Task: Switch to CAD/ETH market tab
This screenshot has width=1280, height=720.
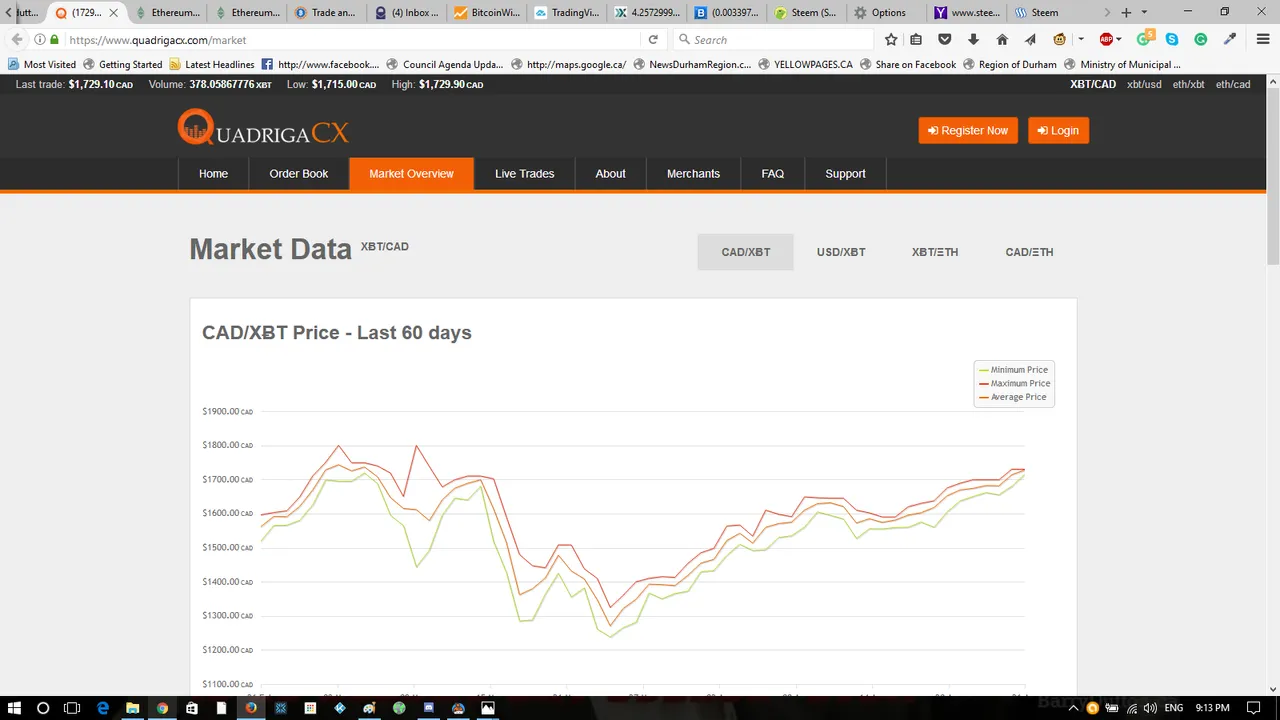Action: pos(1029,252)
